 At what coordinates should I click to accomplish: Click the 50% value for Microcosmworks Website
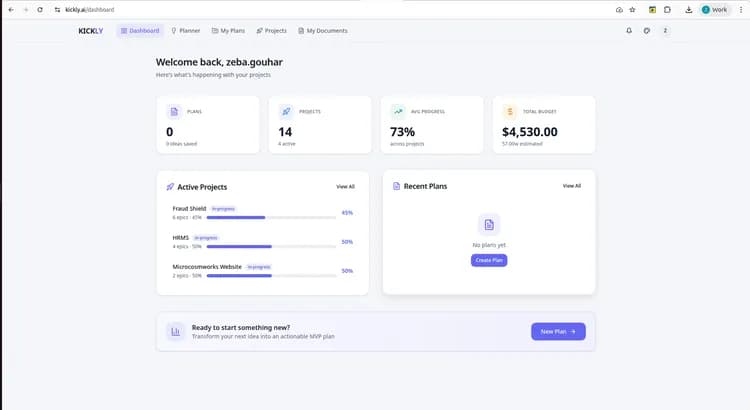pos(347,271)
